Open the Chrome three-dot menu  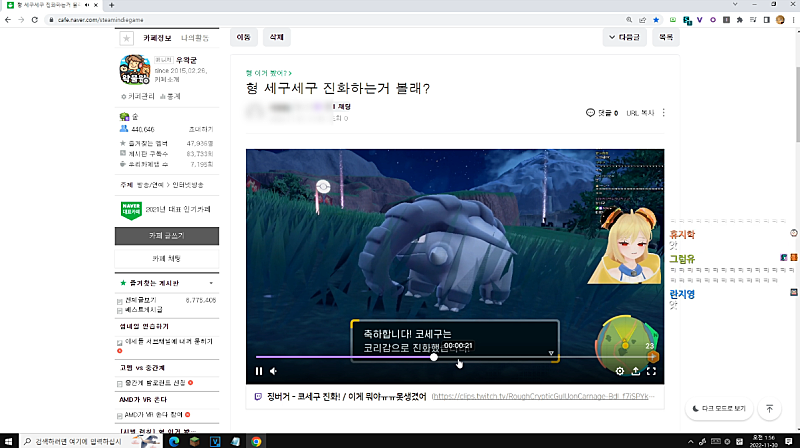[x=793, y=20]
